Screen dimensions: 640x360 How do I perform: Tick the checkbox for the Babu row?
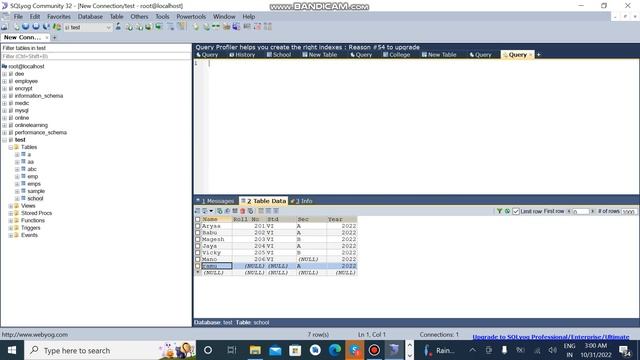(198, 233)
